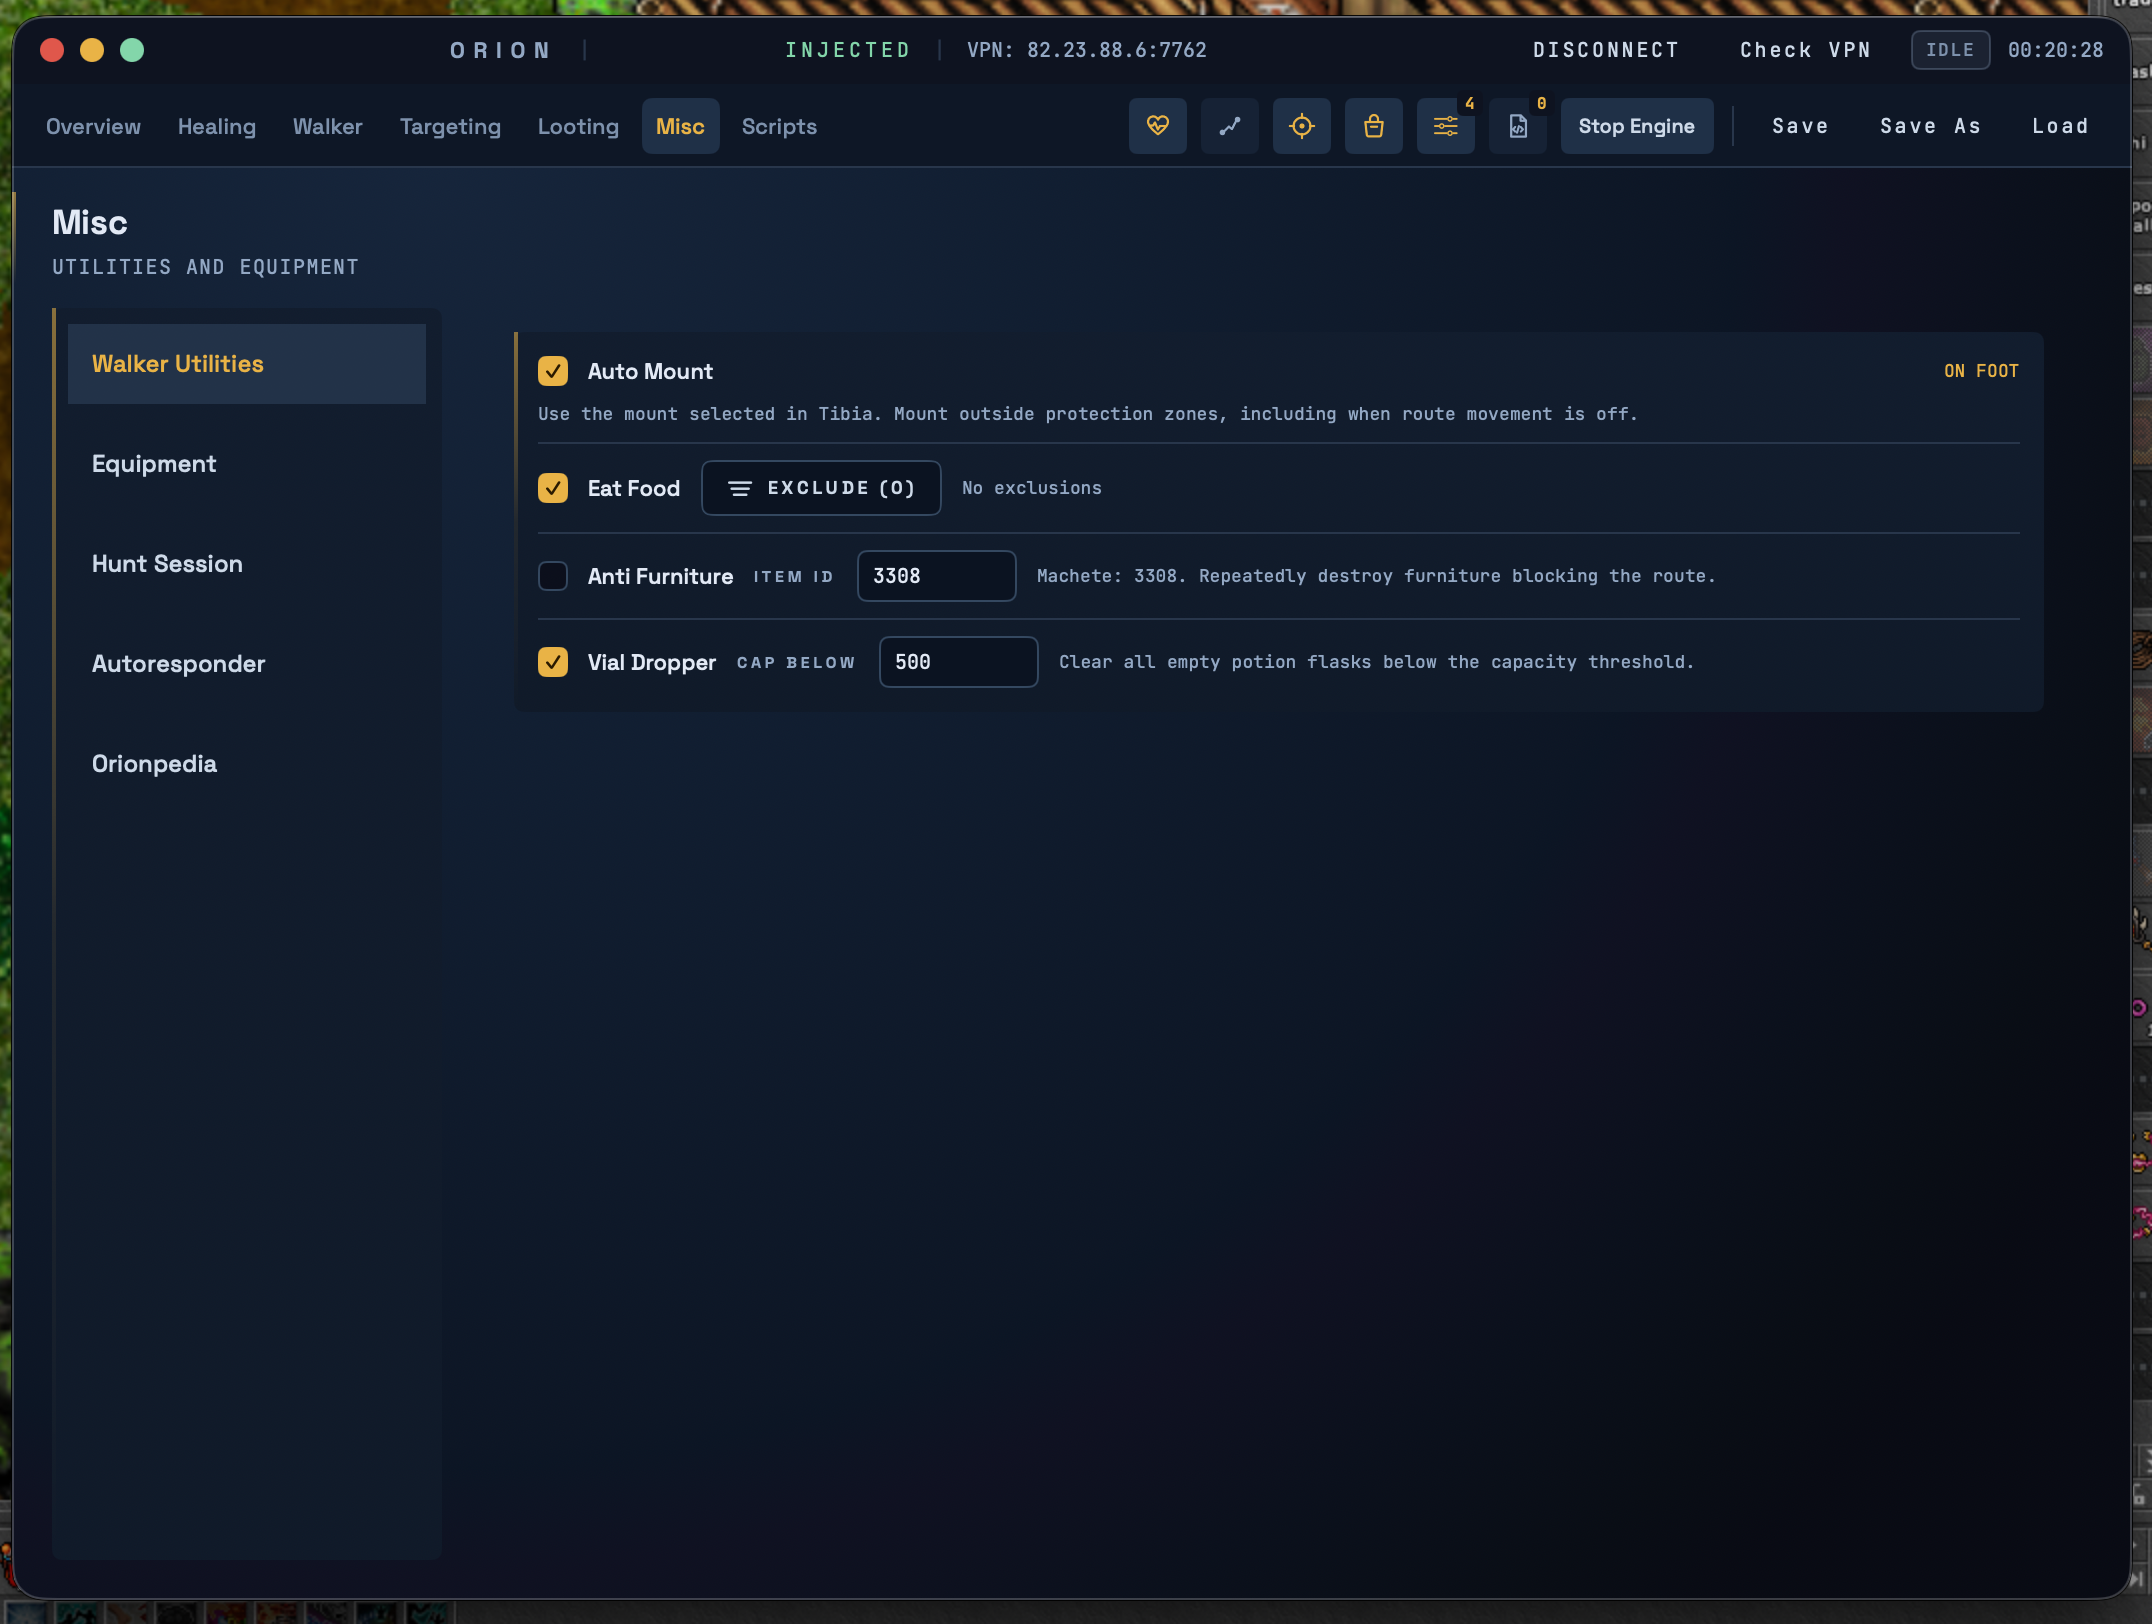
Task: Click the 'No exclusions' text
Action: [1032, 488]
